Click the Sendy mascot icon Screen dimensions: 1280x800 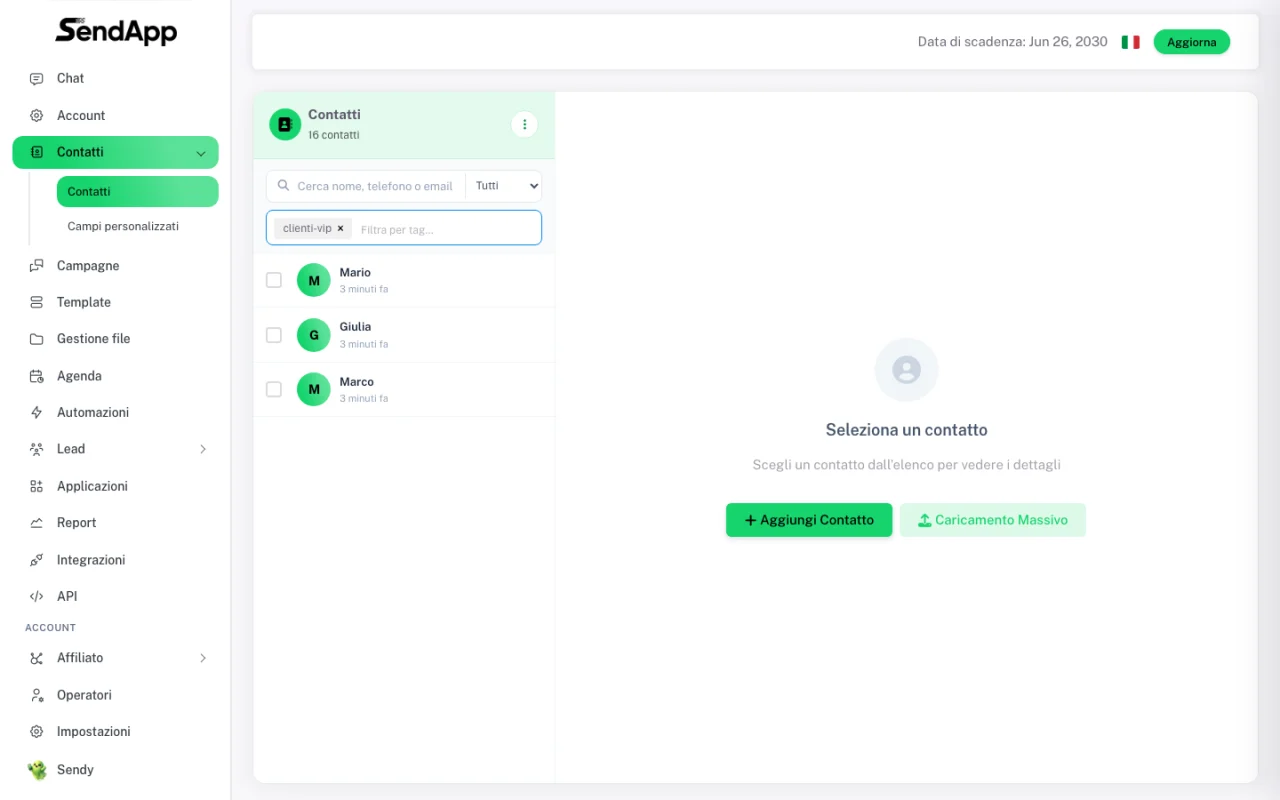pyautogui.click(x=37, y=770)
